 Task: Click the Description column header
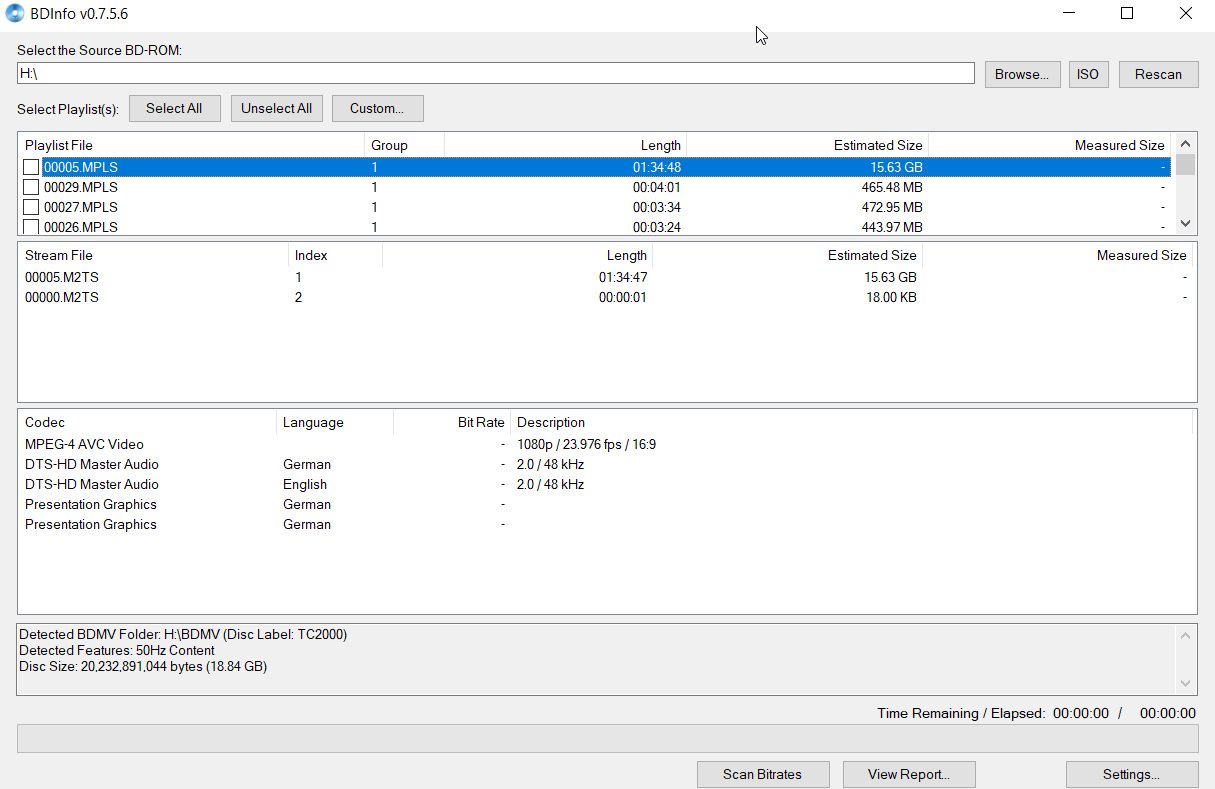851,422
